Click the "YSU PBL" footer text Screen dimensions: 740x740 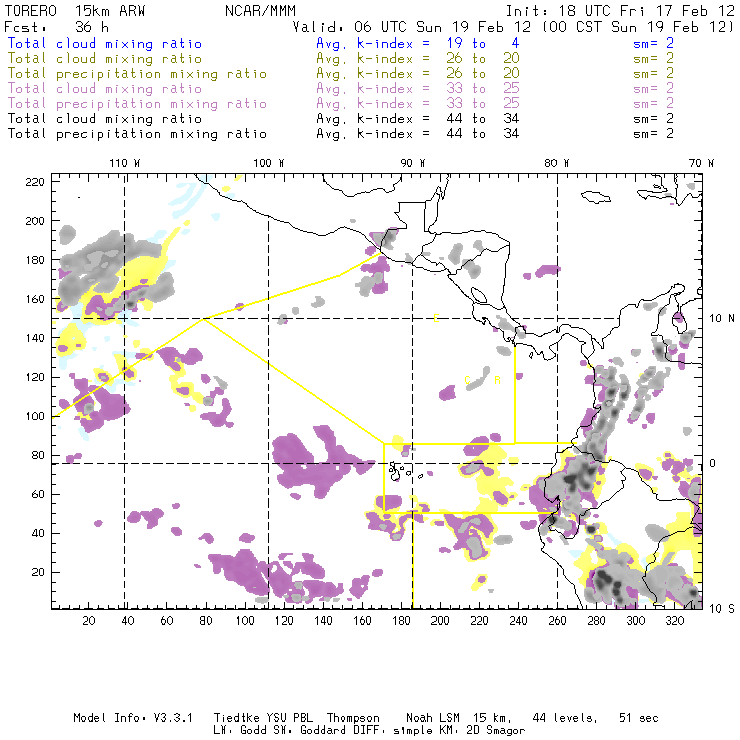coord(289,718)
